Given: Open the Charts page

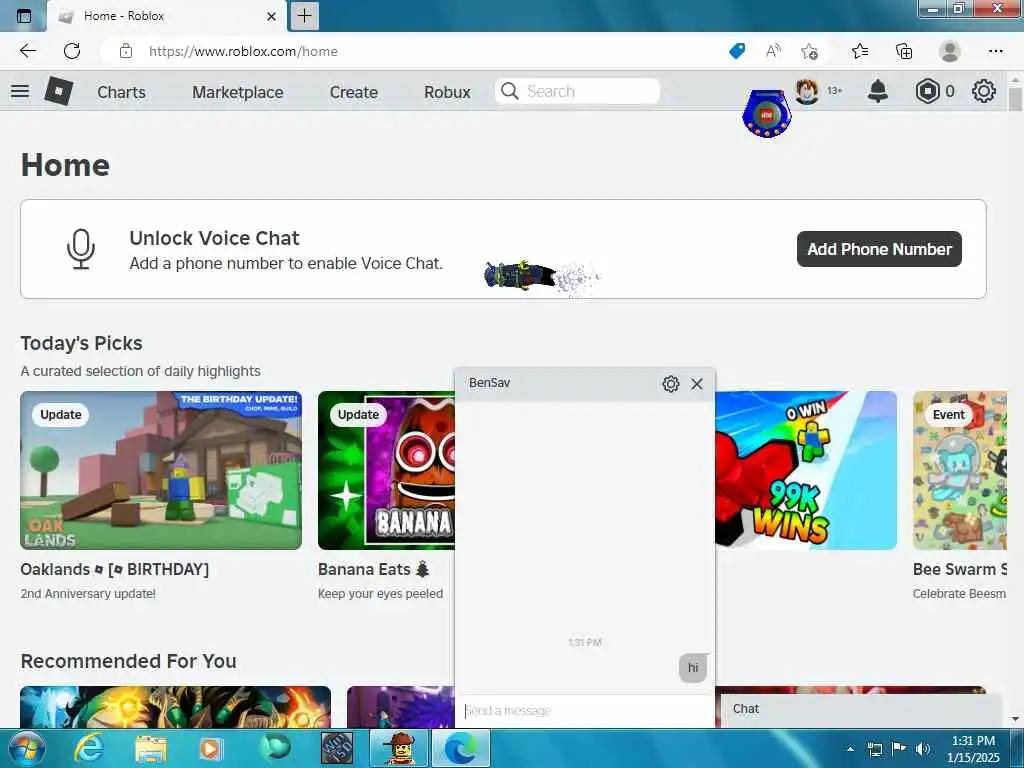Looking at the screenshot, I should coord(121,92).
